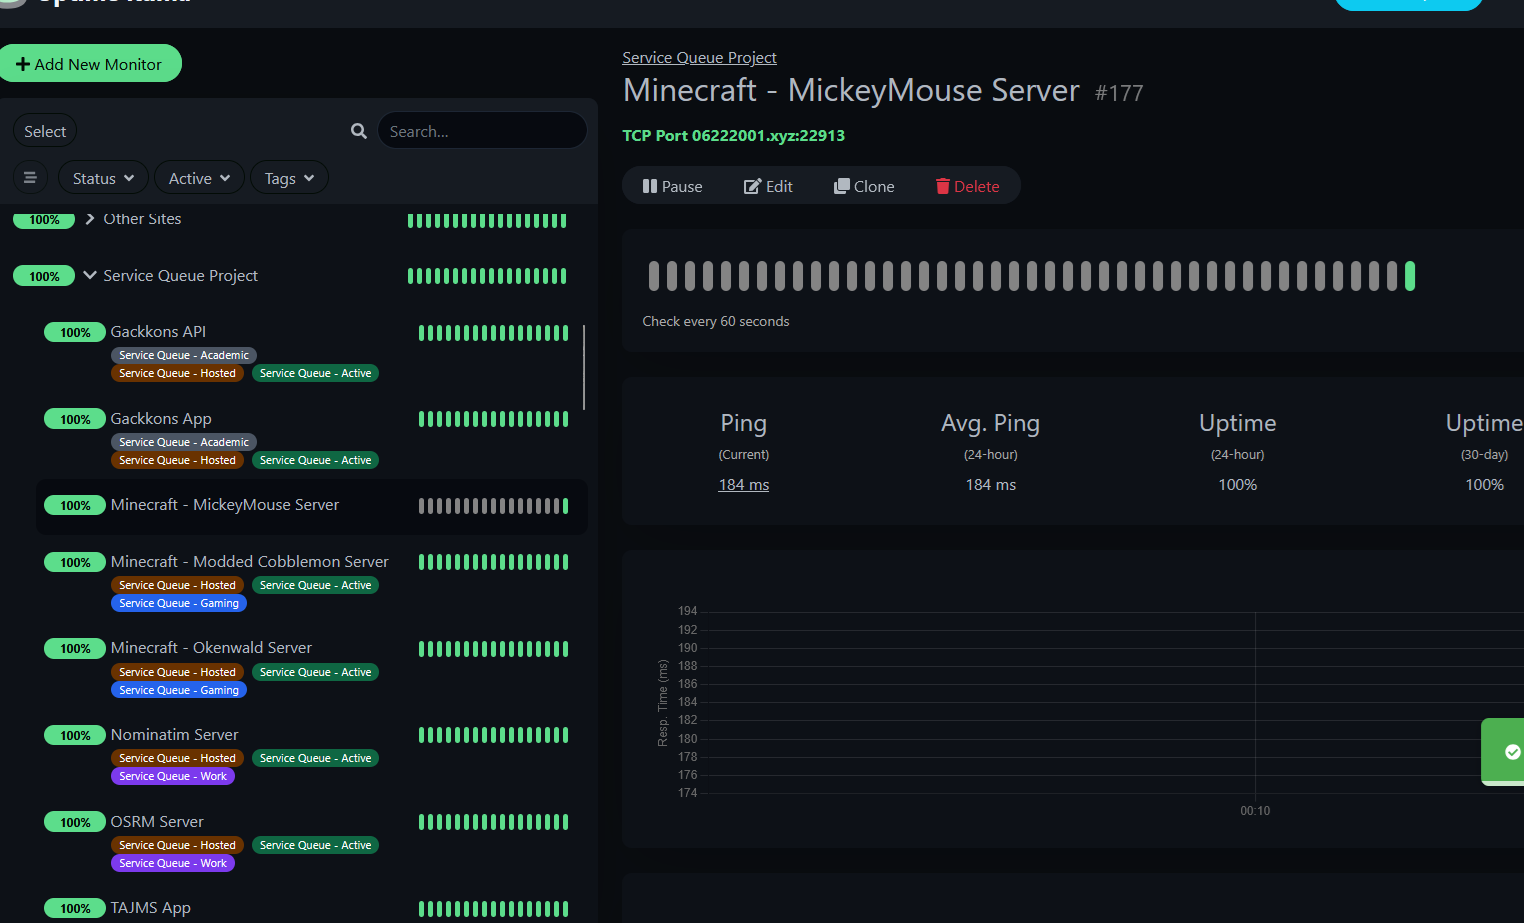Viewport: 1524px width, 923px height.
Task: Click the Clone button
Action: pyautogui.click(x=864, y=186)
